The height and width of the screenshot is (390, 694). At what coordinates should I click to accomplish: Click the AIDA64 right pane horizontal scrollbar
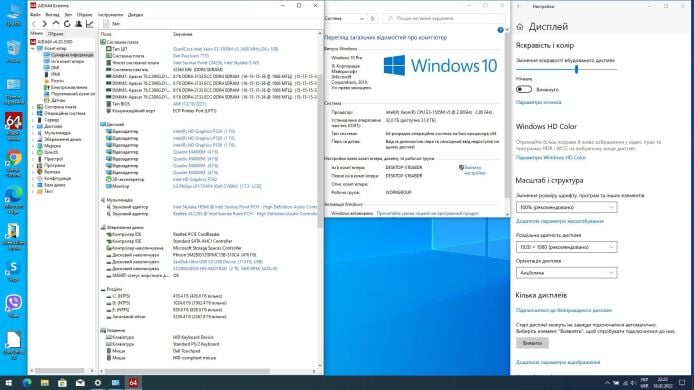(186, 371)
